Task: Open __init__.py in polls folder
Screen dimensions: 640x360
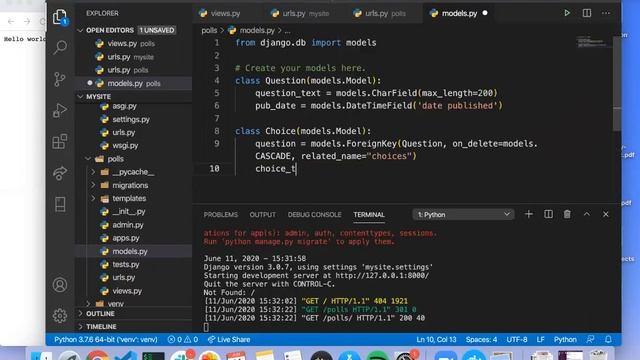Action: (133, 211)
